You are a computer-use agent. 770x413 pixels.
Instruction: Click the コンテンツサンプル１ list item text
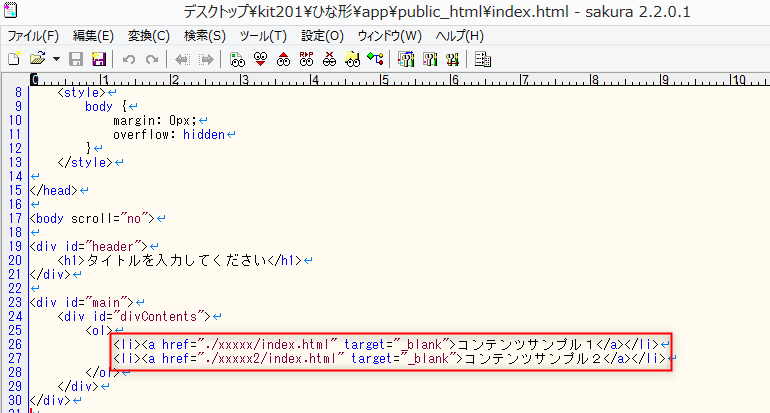(x=525, y=344)
